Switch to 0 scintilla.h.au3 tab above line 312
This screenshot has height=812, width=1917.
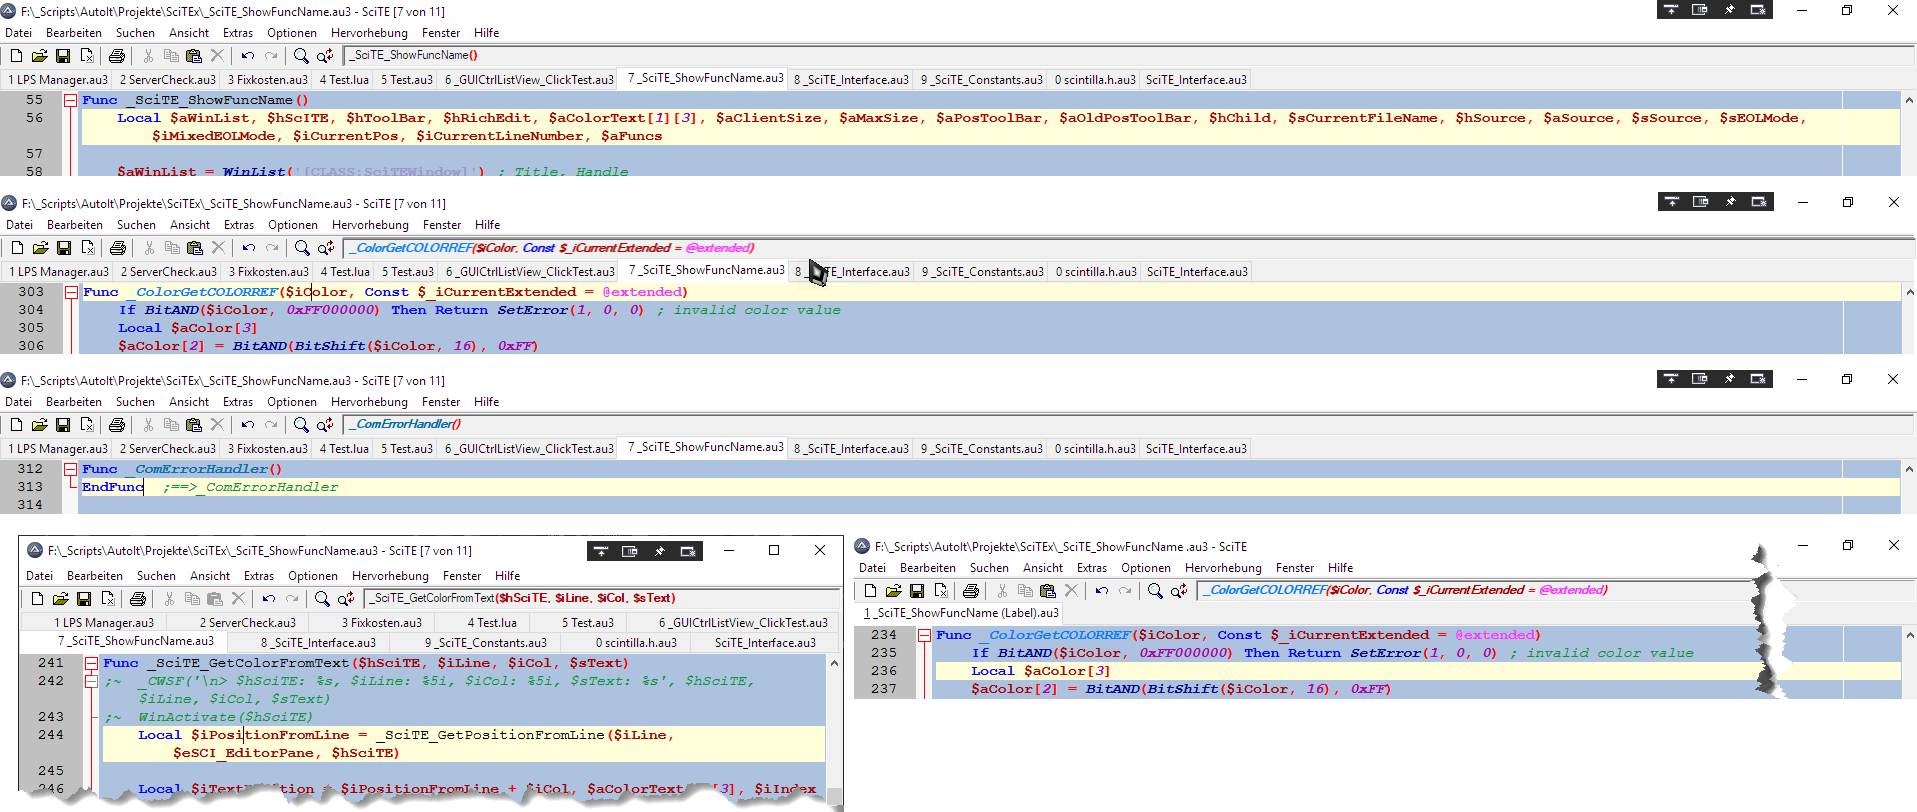click(x=1095, y=449)
